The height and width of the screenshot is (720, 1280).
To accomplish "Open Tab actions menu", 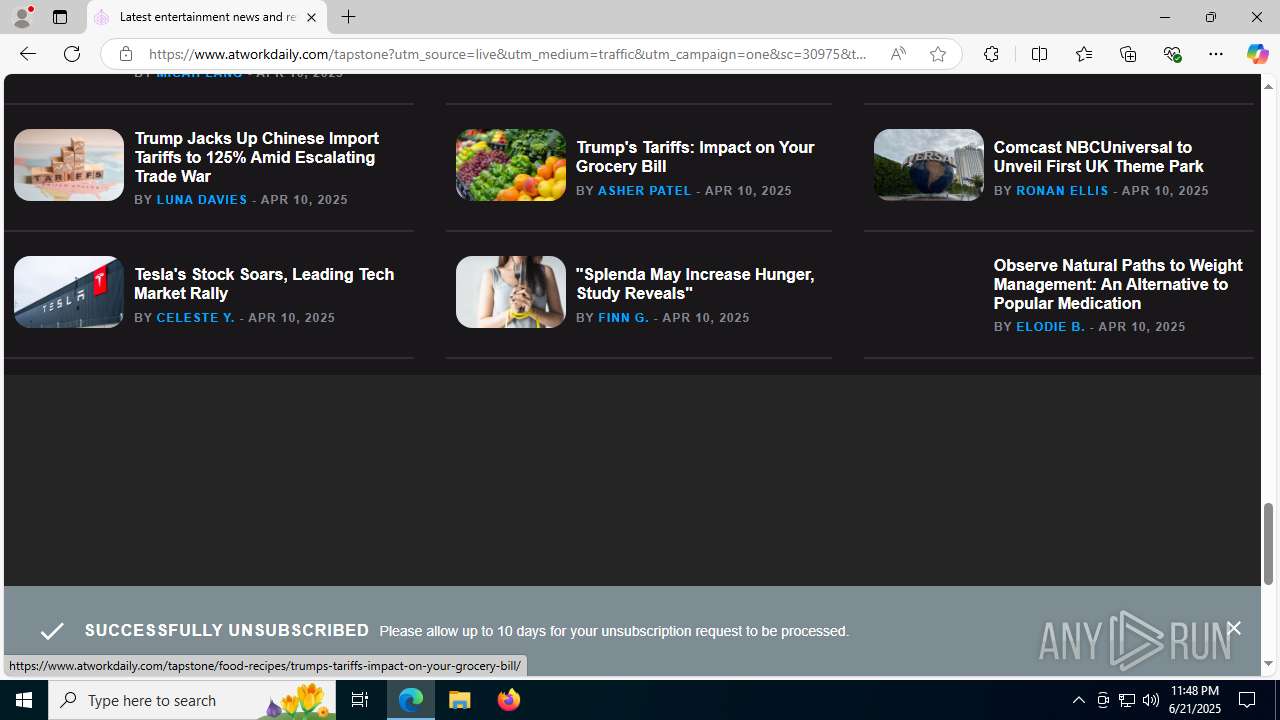I will [x=59, y=17].
